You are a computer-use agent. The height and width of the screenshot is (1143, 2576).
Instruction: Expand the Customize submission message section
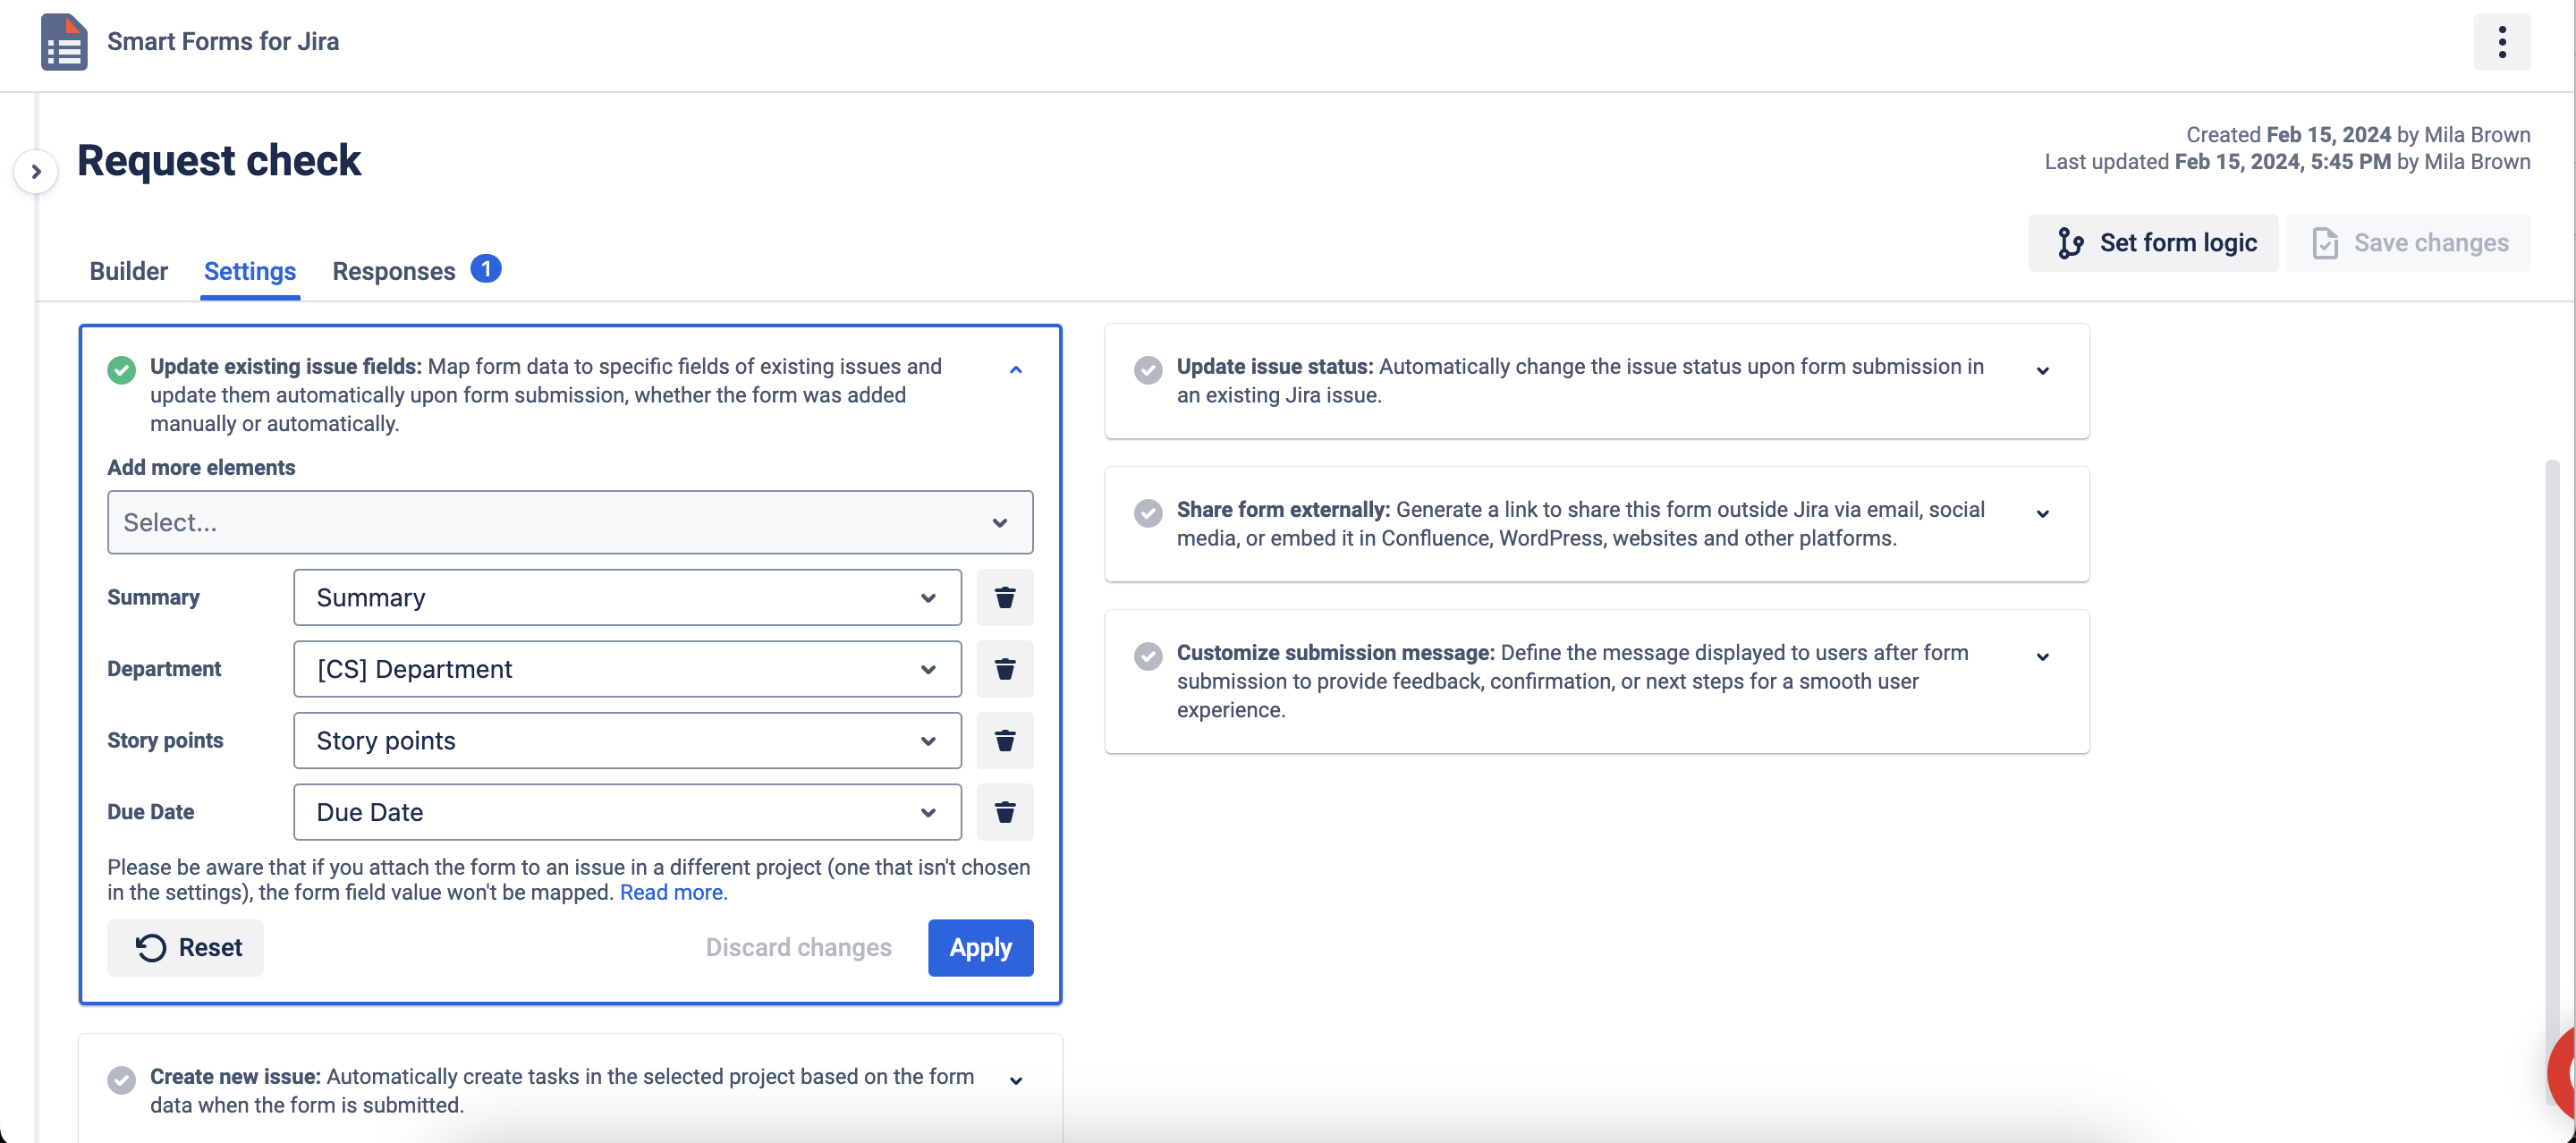[x=2042, y=657]
